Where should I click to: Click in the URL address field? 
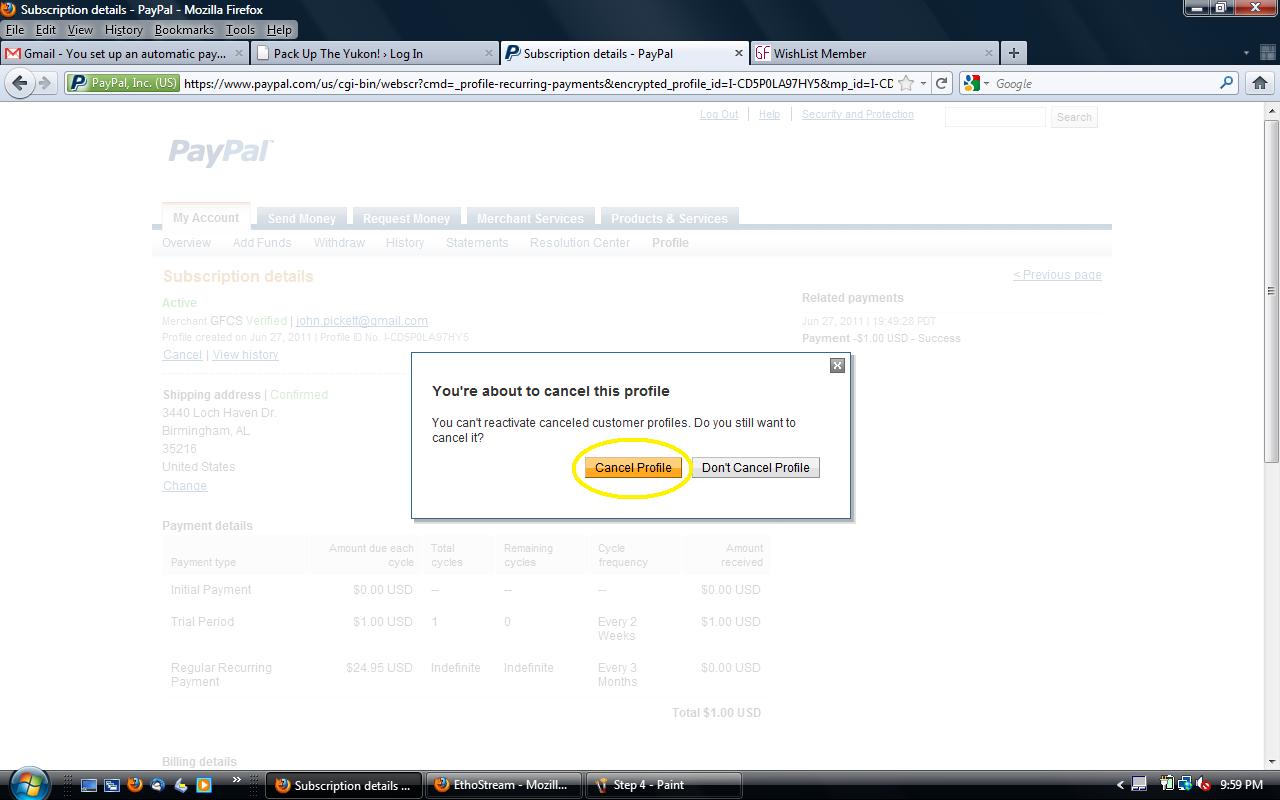click(538, 83)
